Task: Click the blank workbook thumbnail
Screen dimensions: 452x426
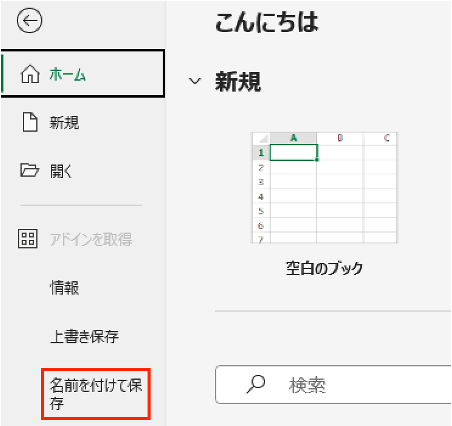Action: point(324,188)
